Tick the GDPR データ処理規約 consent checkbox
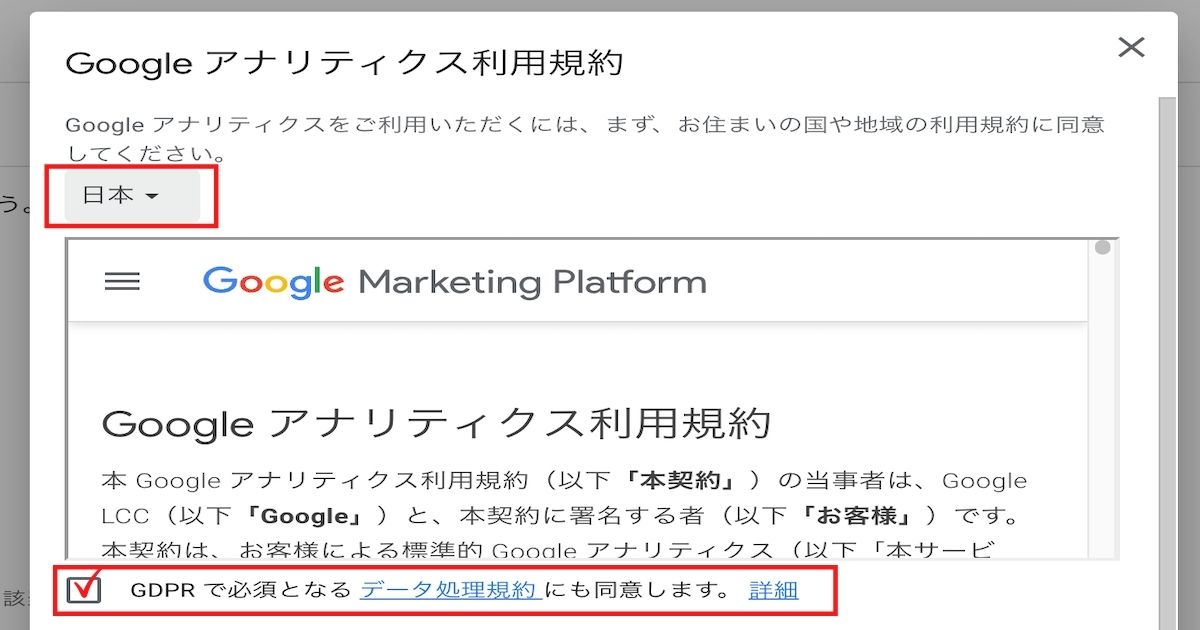The image size is (1200, 630). click(84, 590)
